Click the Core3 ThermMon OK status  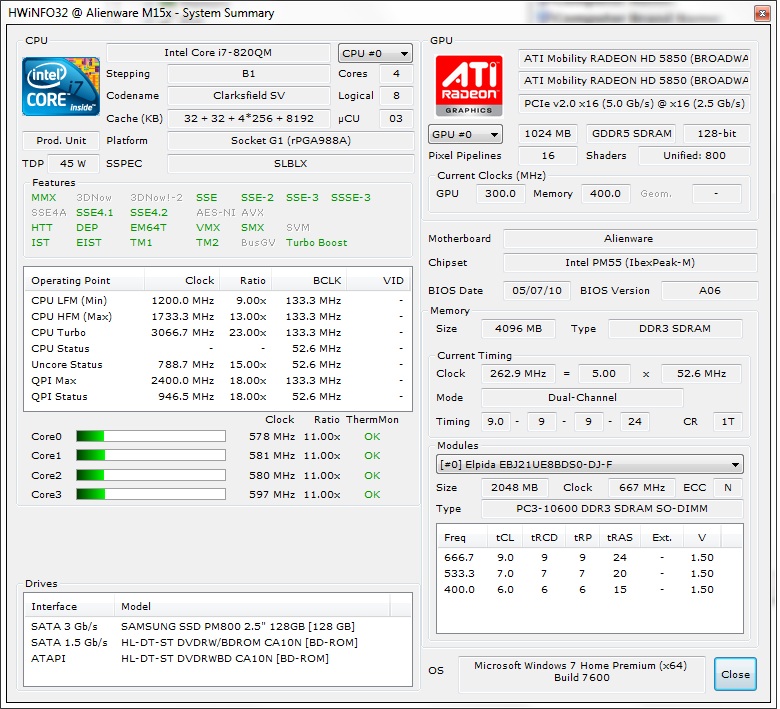point(372,495)
